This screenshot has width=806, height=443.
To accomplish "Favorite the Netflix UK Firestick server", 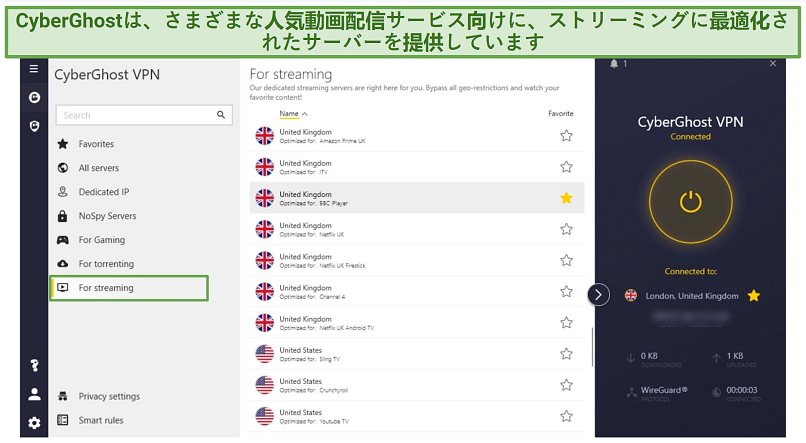I will 566,261.
